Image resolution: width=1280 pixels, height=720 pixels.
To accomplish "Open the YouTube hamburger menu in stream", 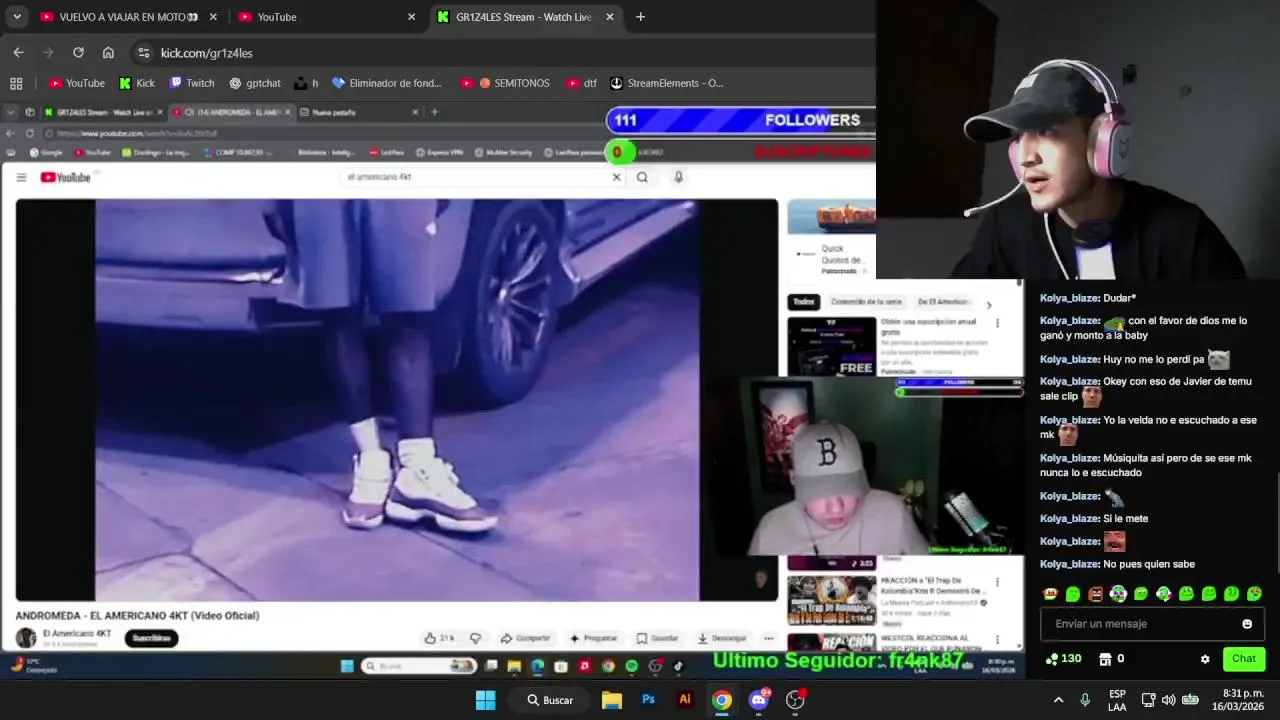I will 21,177.
